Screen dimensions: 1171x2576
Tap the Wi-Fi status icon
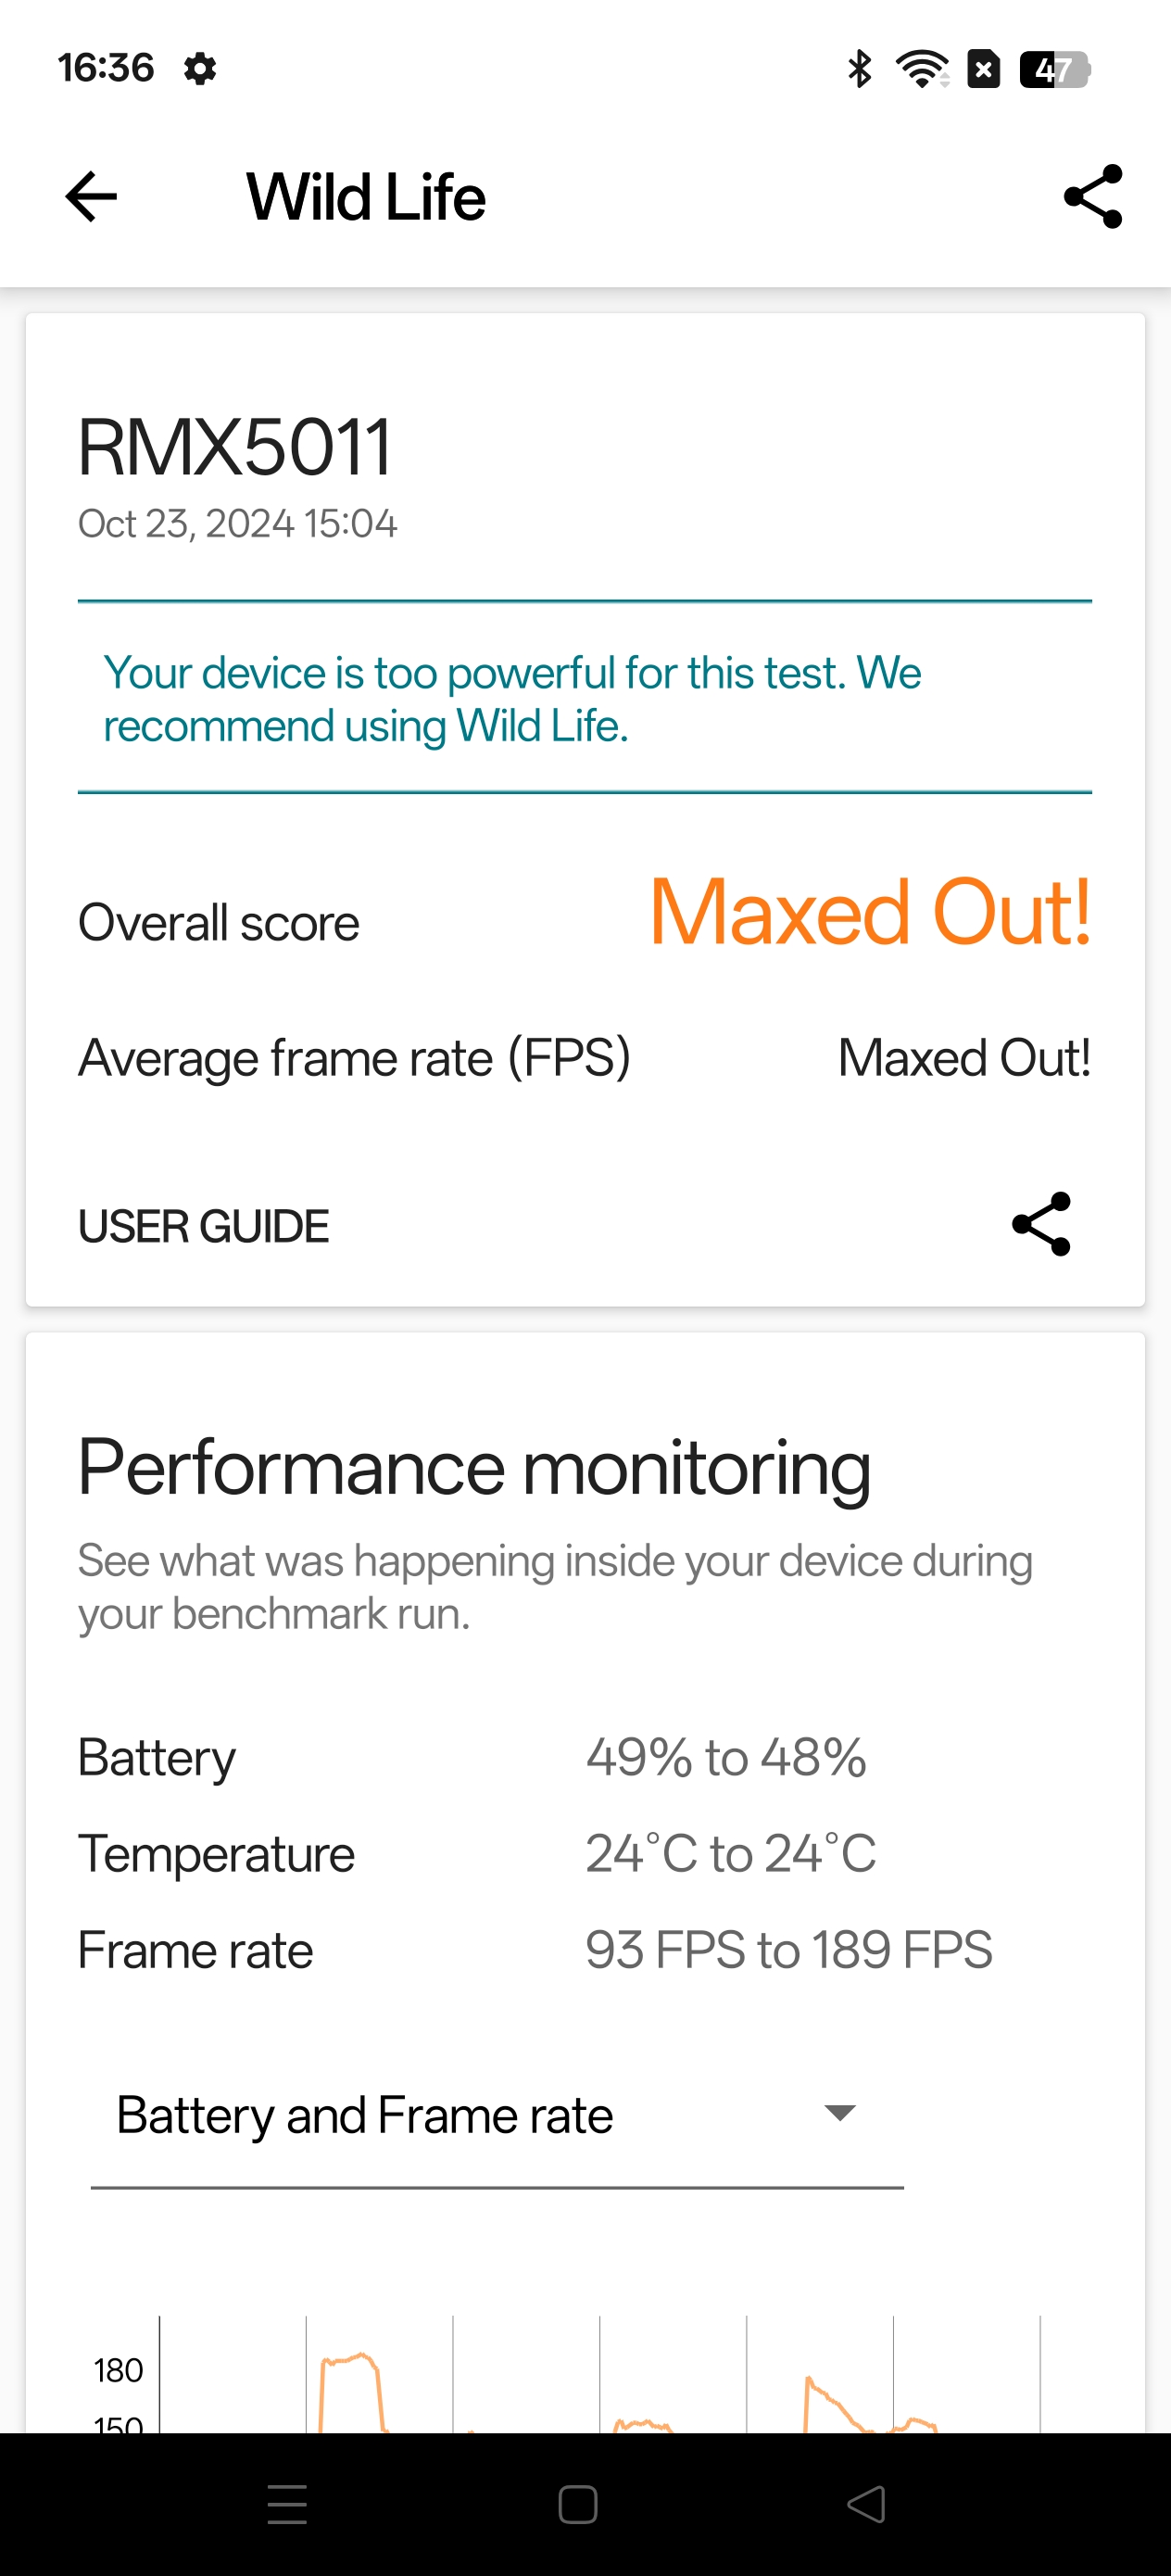(x=921, y=69)
